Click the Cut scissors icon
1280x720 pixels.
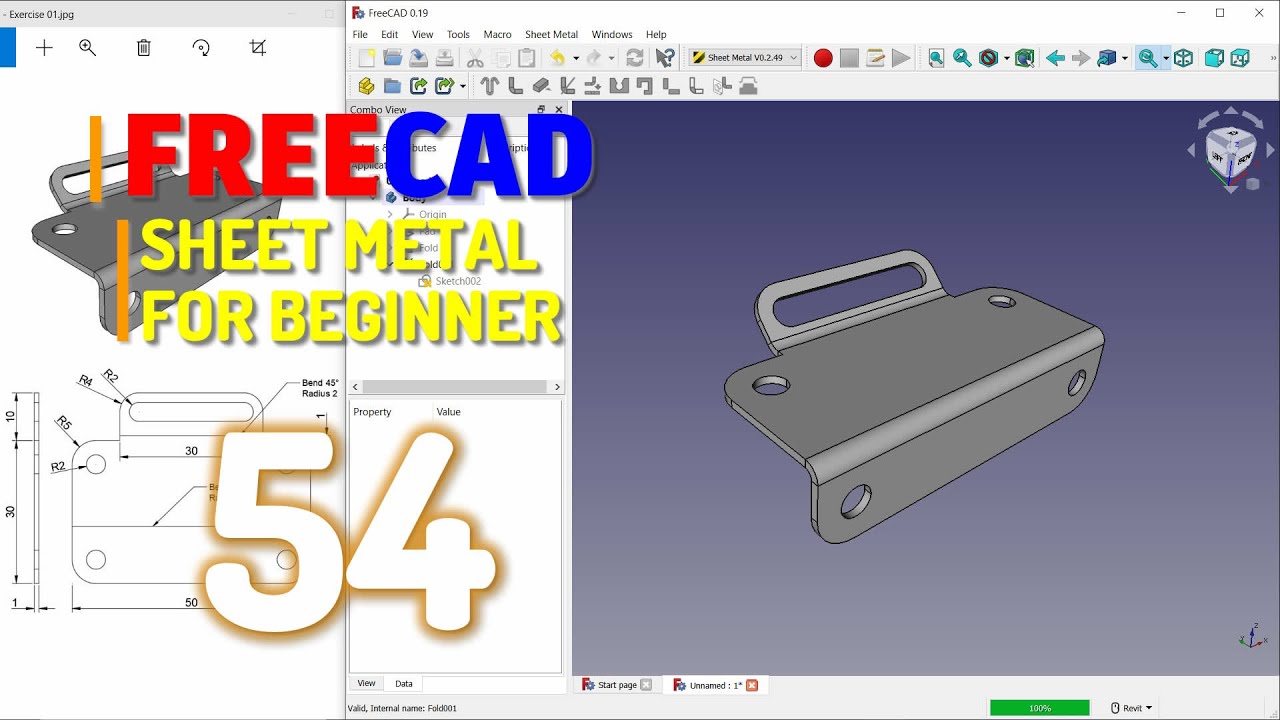[x=475, y=58]
